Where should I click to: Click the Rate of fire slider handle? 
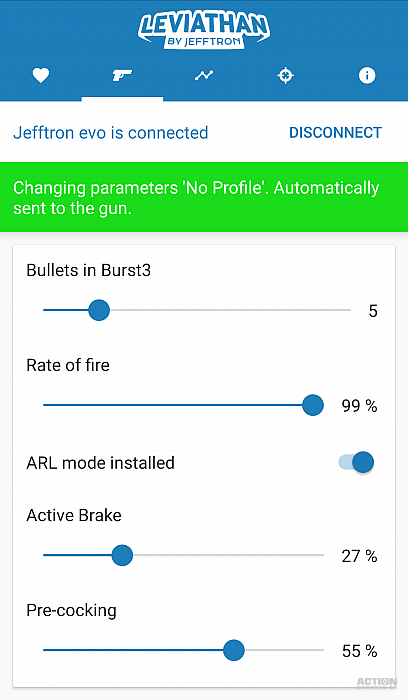point(312,405)
